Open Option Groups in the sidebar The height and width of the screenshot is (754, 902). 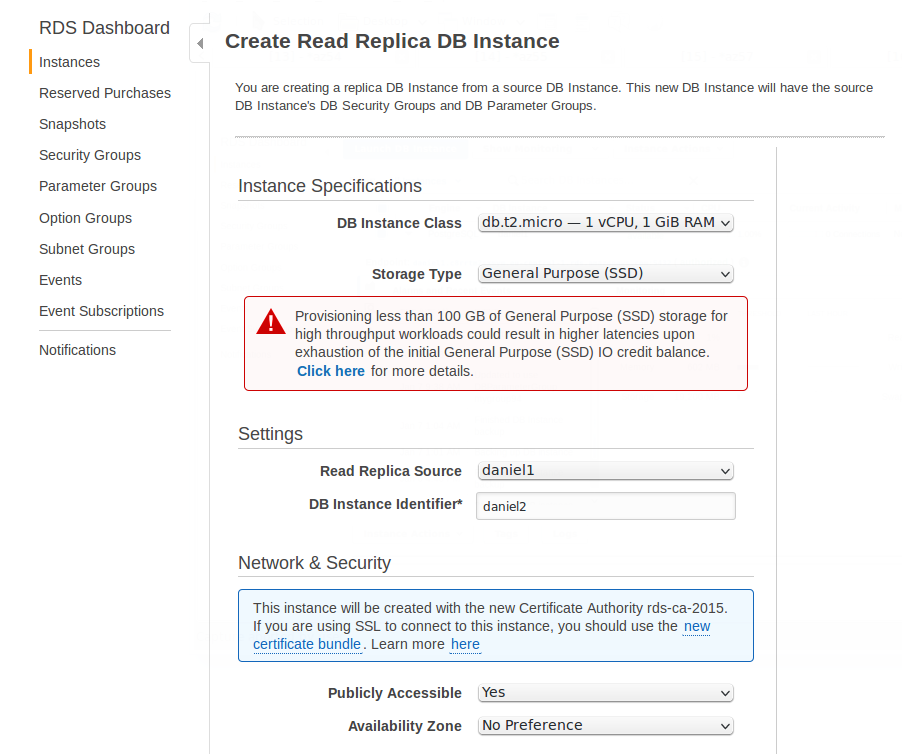coord(85,218)
